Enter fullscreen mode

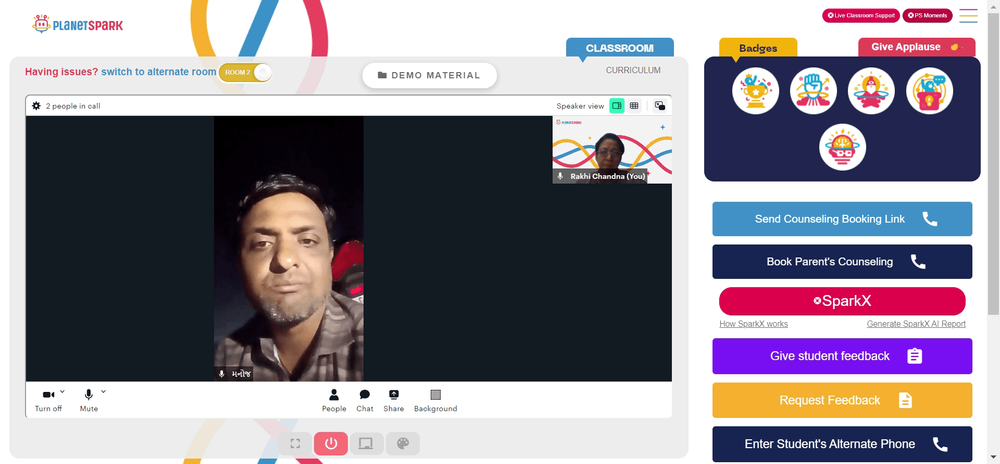point(295,444)
